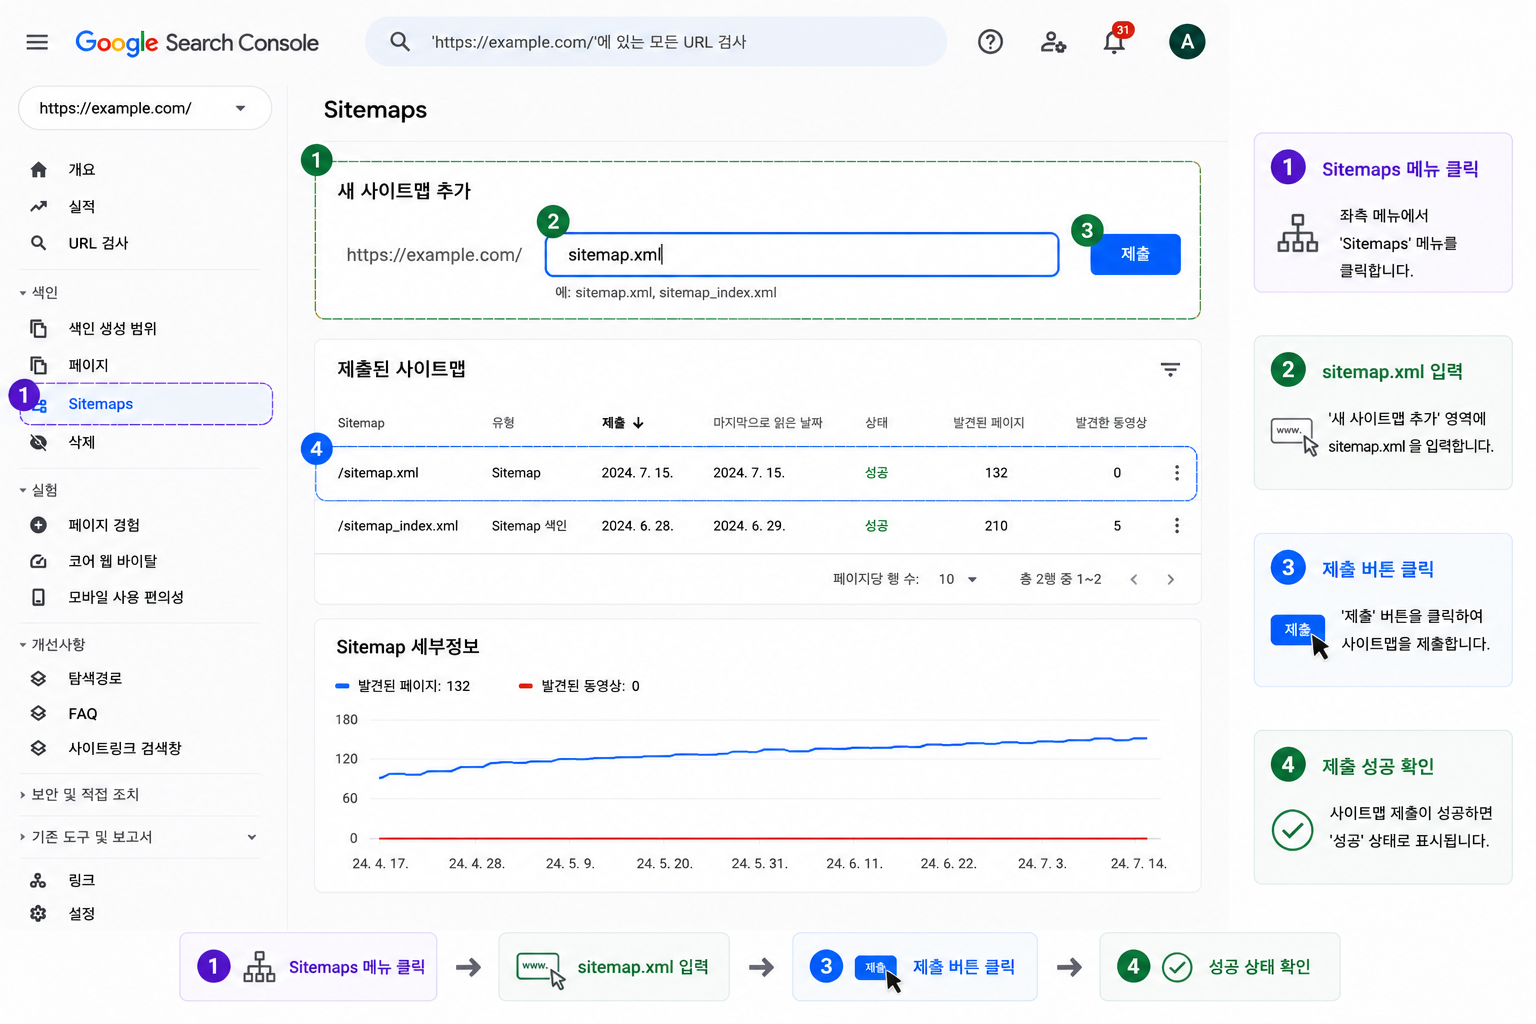Click the sitemap URL input containing sitemap.xml
Viewport: 1536px width, 1024px height.
point(802,255)
